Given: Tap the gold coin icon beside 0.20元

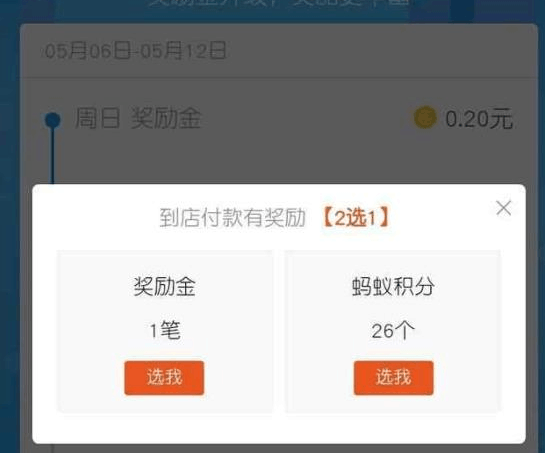Looking at the screenshot, I should [425, 118].
